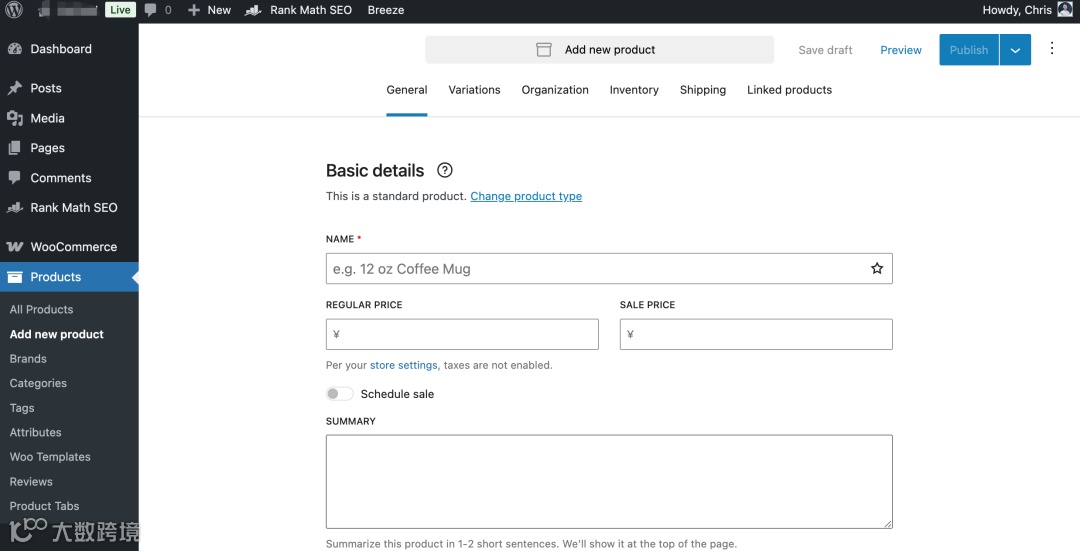This screenshot has height=551, width=1080.
Task: Open the comments bubble icon in admin bar
Action: point(150,10)
